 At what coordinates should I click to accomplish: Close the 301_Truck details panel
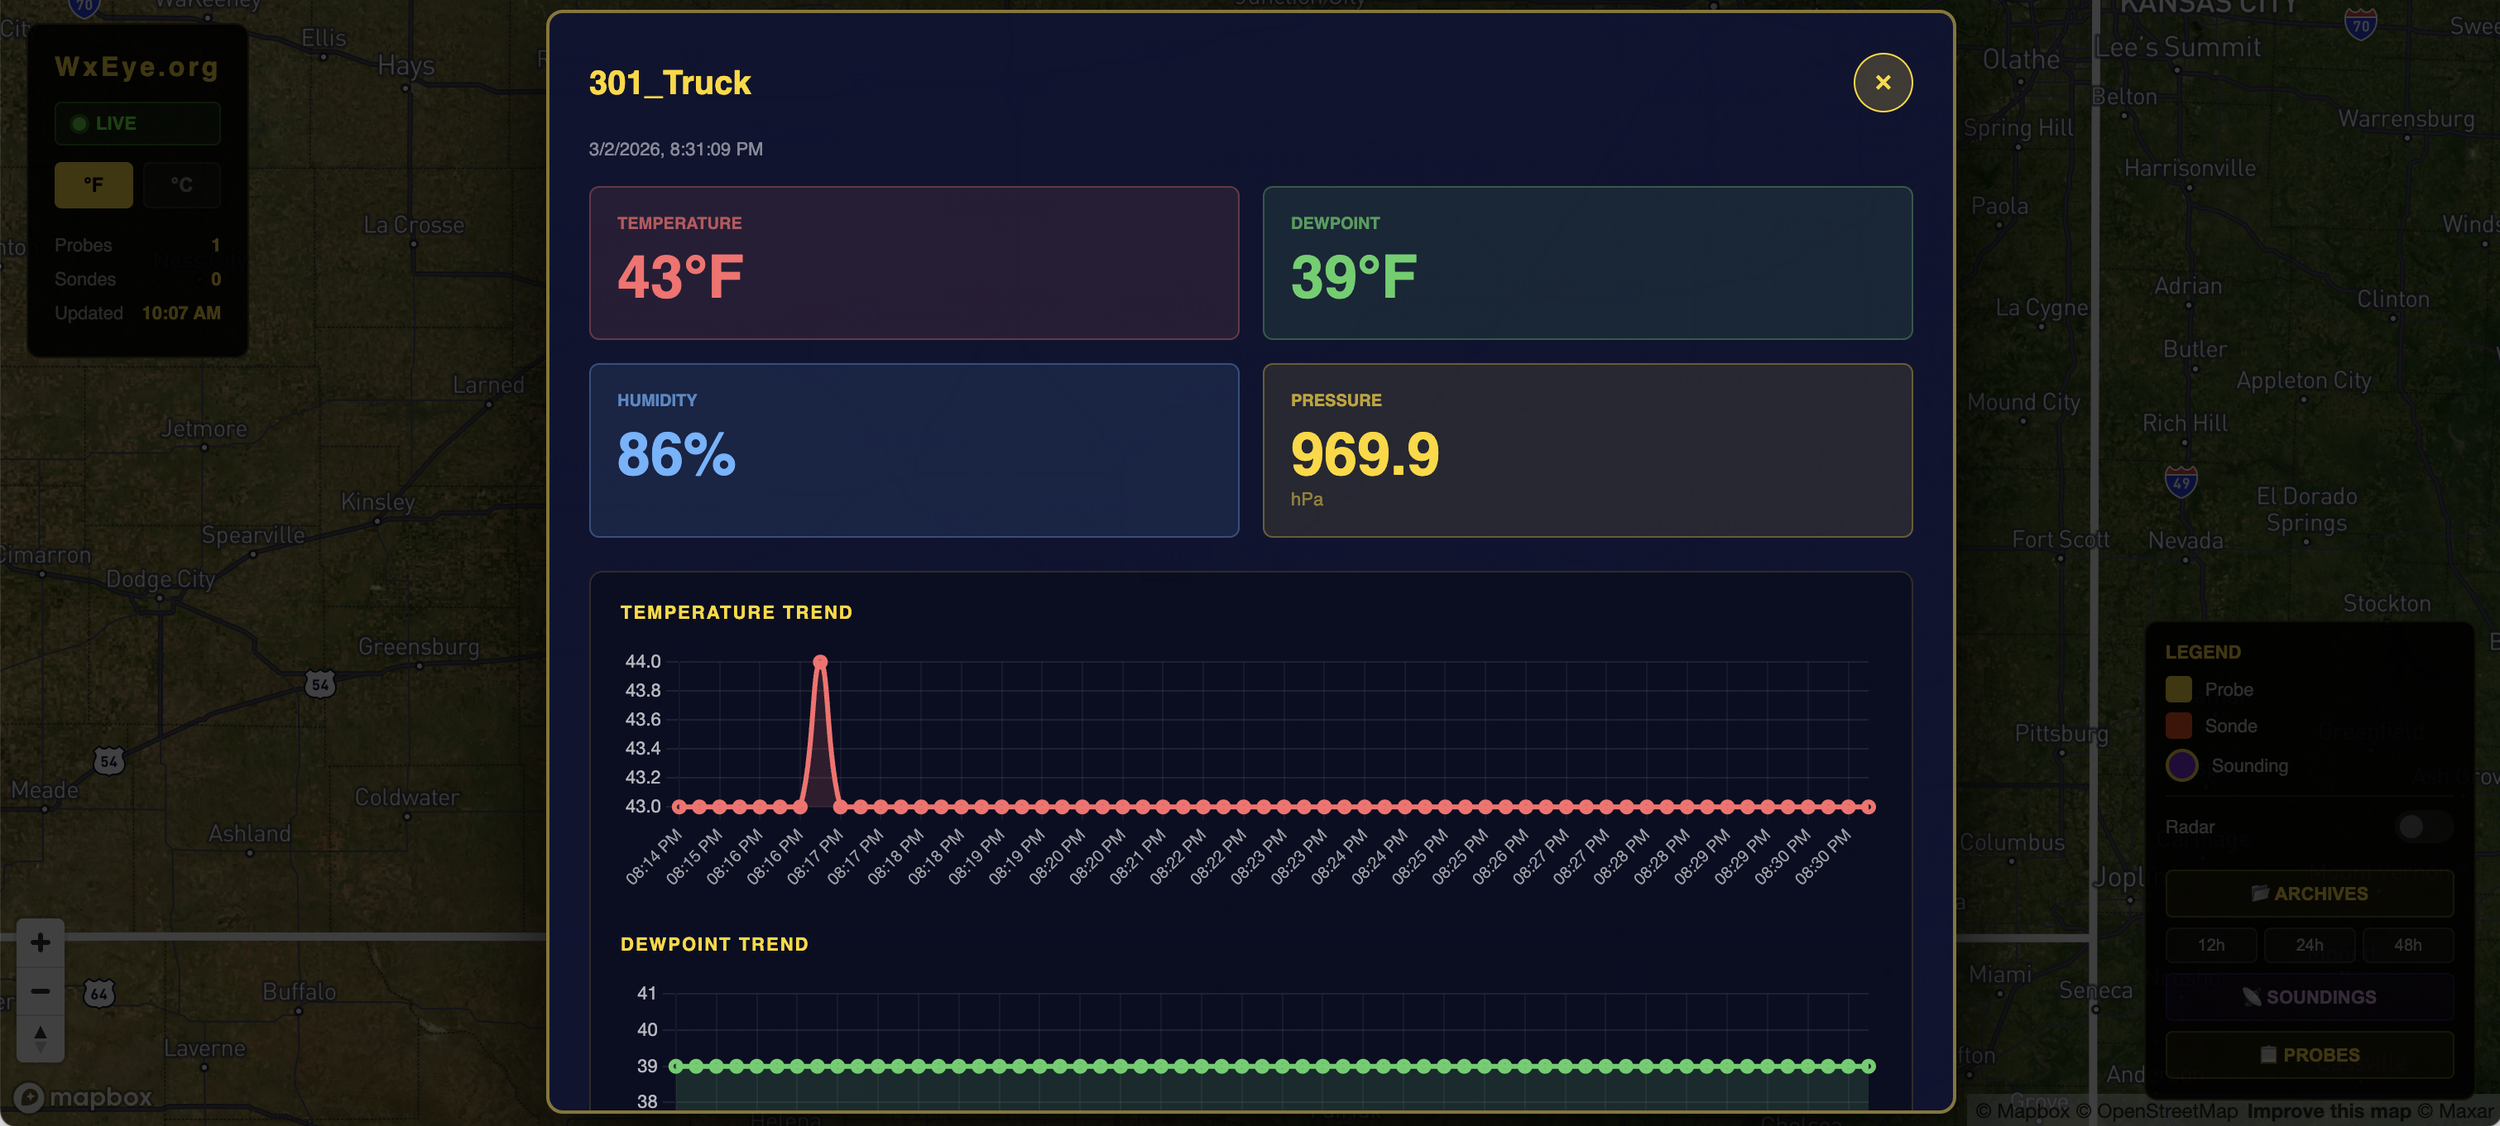(1882, 83)
